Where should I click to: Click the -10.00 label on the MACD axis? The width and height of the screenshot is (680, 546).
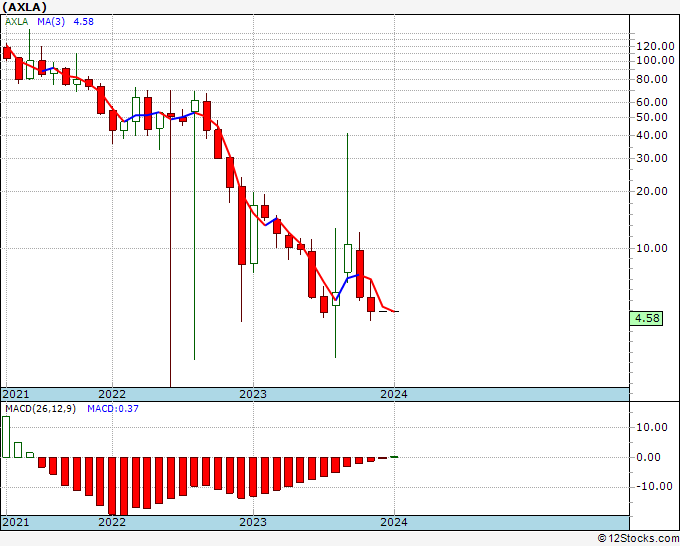point(655,487)
